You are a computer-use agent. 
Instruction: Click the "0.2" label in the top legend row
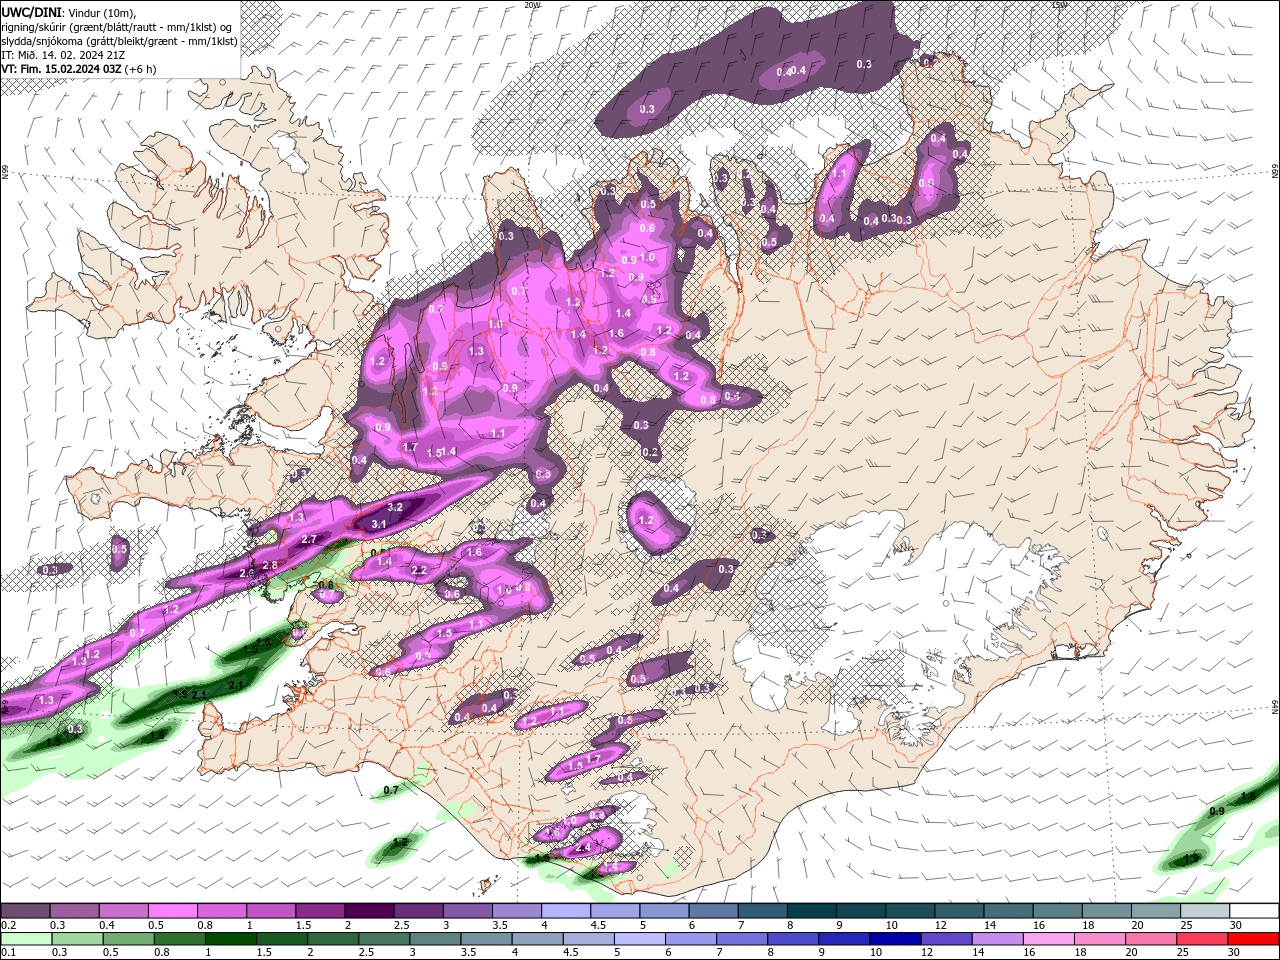point(9,925)
